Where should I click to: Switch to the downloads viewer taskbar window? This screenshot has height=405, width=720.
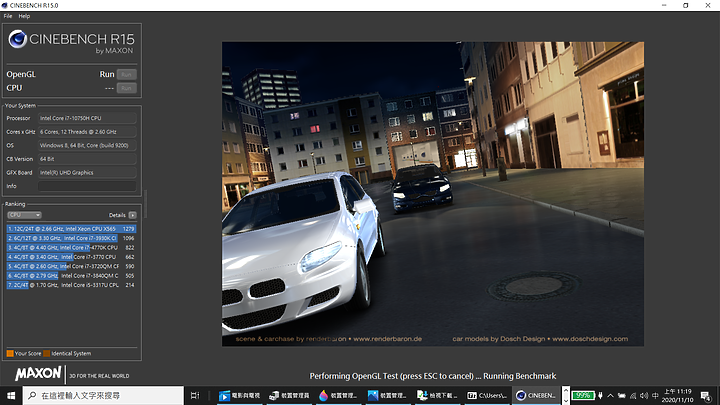click(x=438, y=395)
